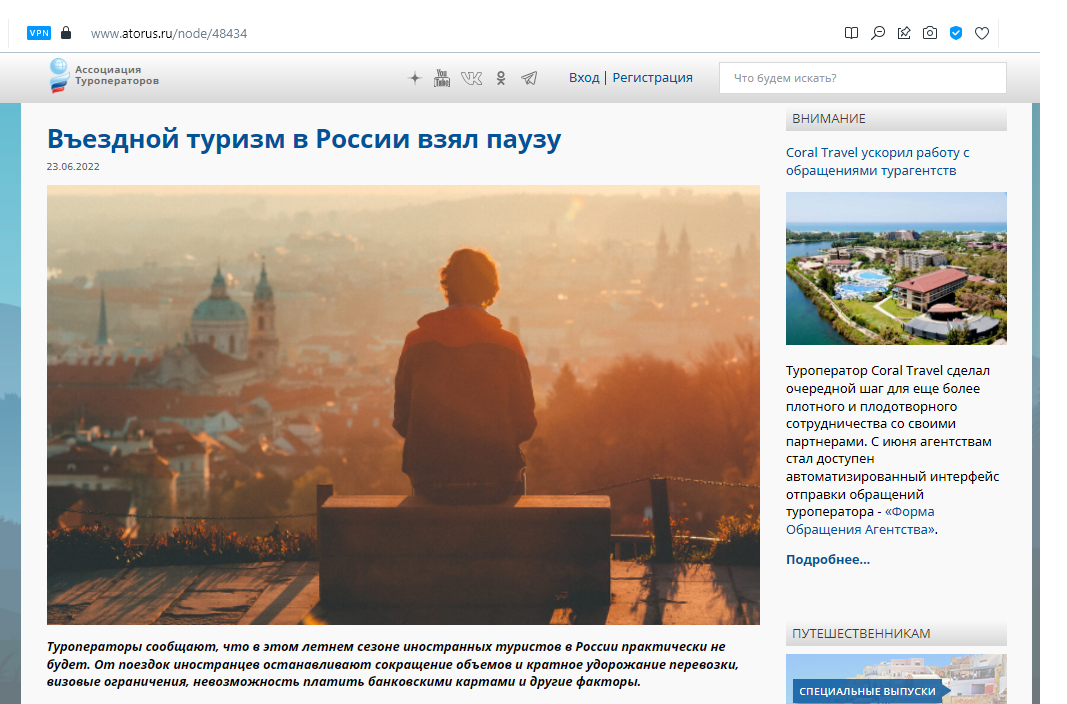Open the Odnoklassniki social icon
Screen dimensions: 1067x704
coord(501,78)
